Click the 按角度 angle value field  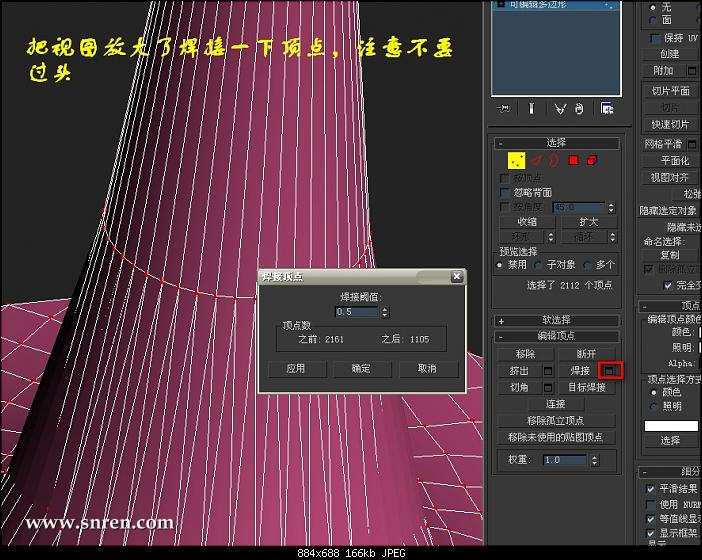tap(579, 208)
